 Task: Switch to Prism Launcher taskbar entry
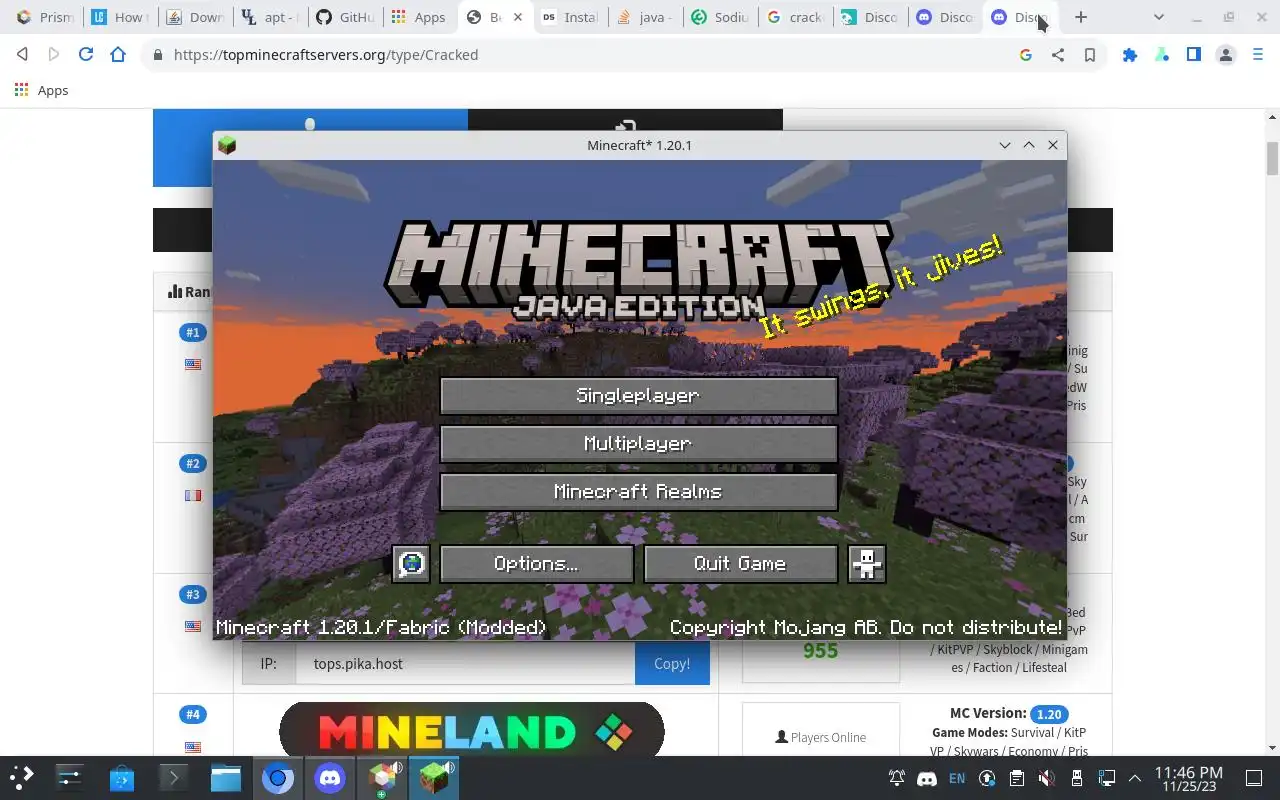[382, 777]
